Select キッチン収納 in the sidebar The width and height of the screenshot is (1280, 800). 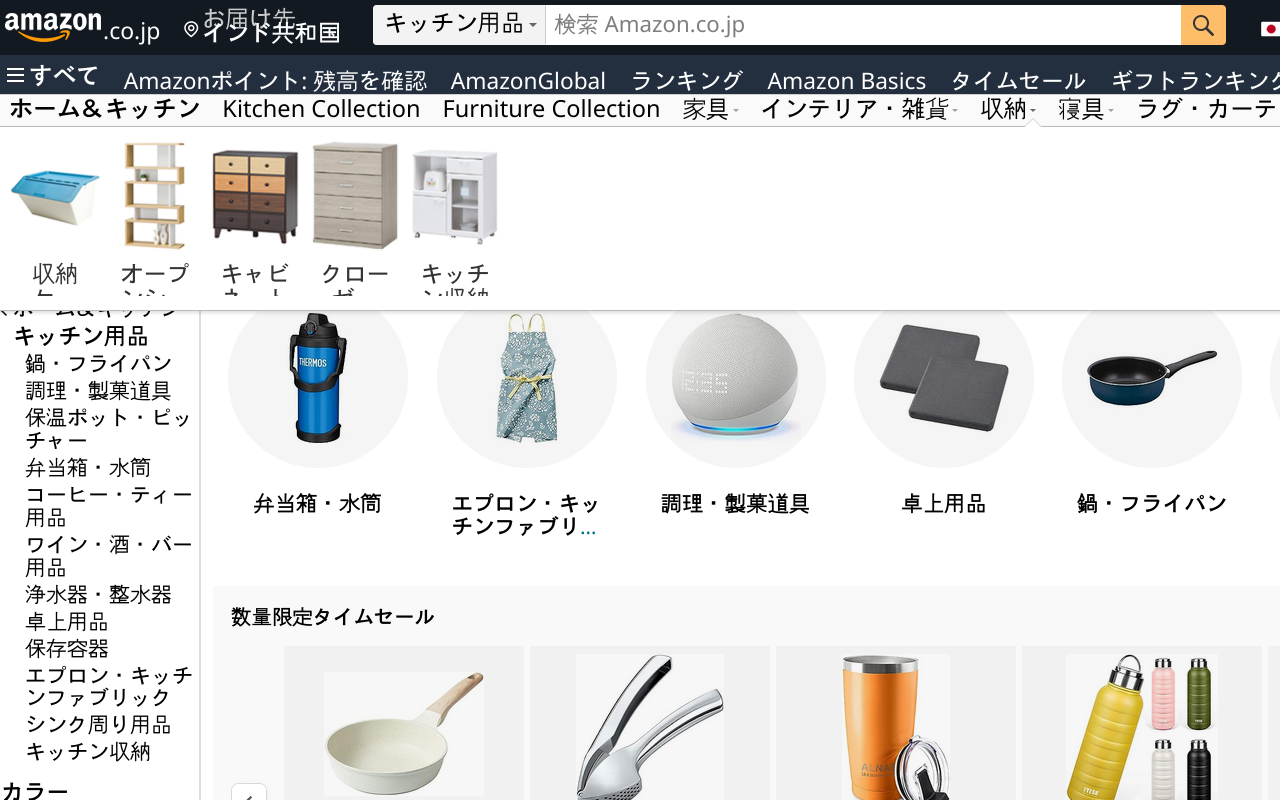coord(88,751)
